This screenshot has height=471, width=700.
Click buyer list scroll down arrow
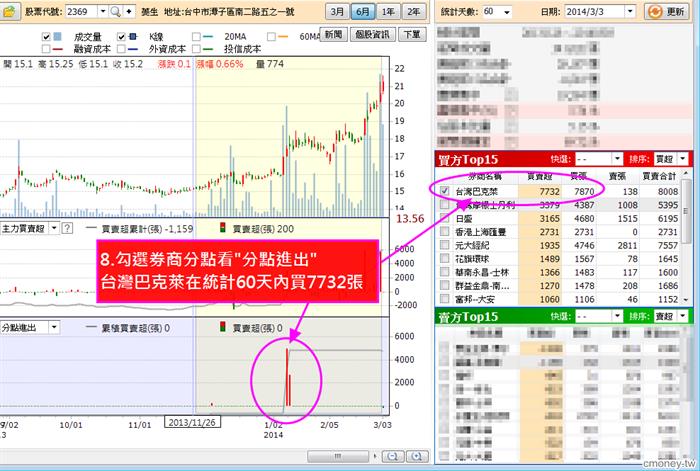pyautogui.click(x=686, y=300)
